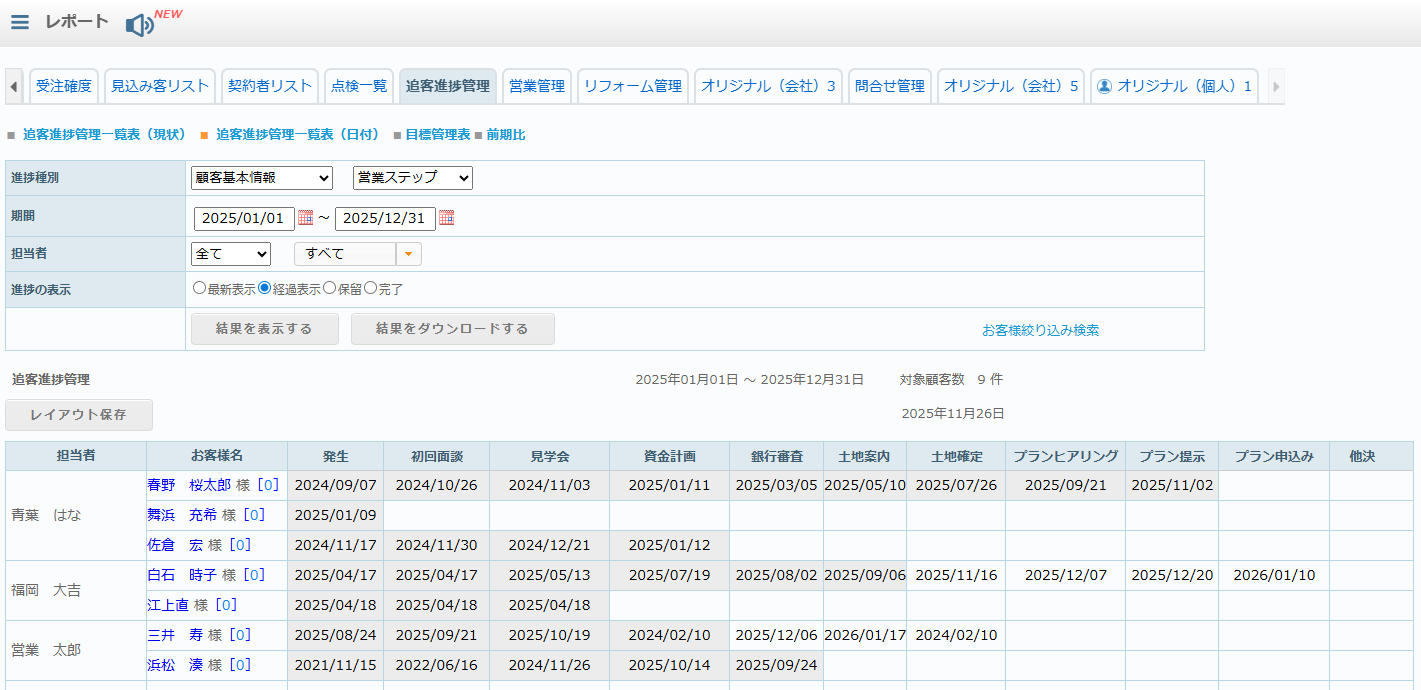Click the 結果を表示する button

(264, 329)
